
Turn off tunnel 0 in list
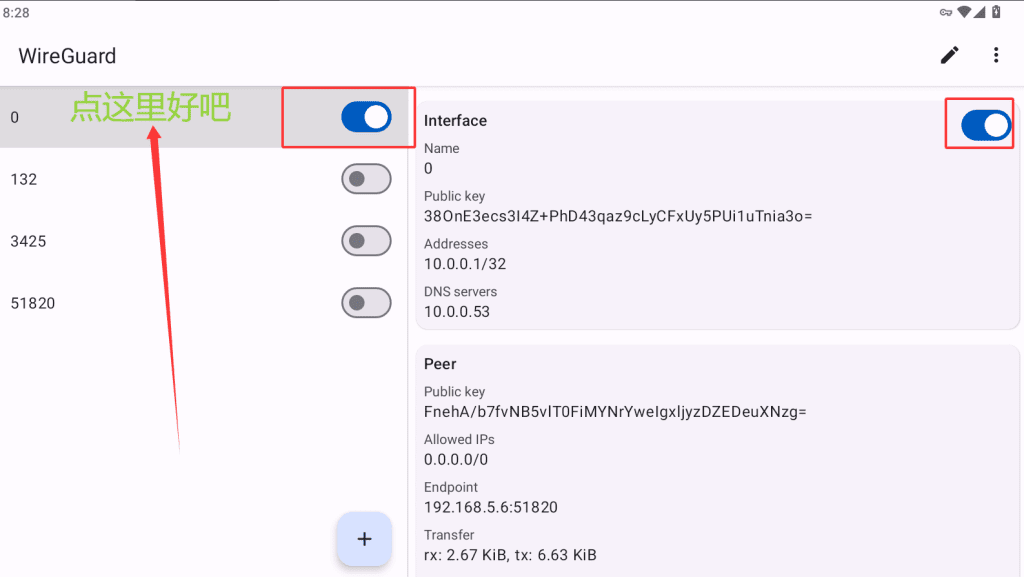(x=366, y=117)
